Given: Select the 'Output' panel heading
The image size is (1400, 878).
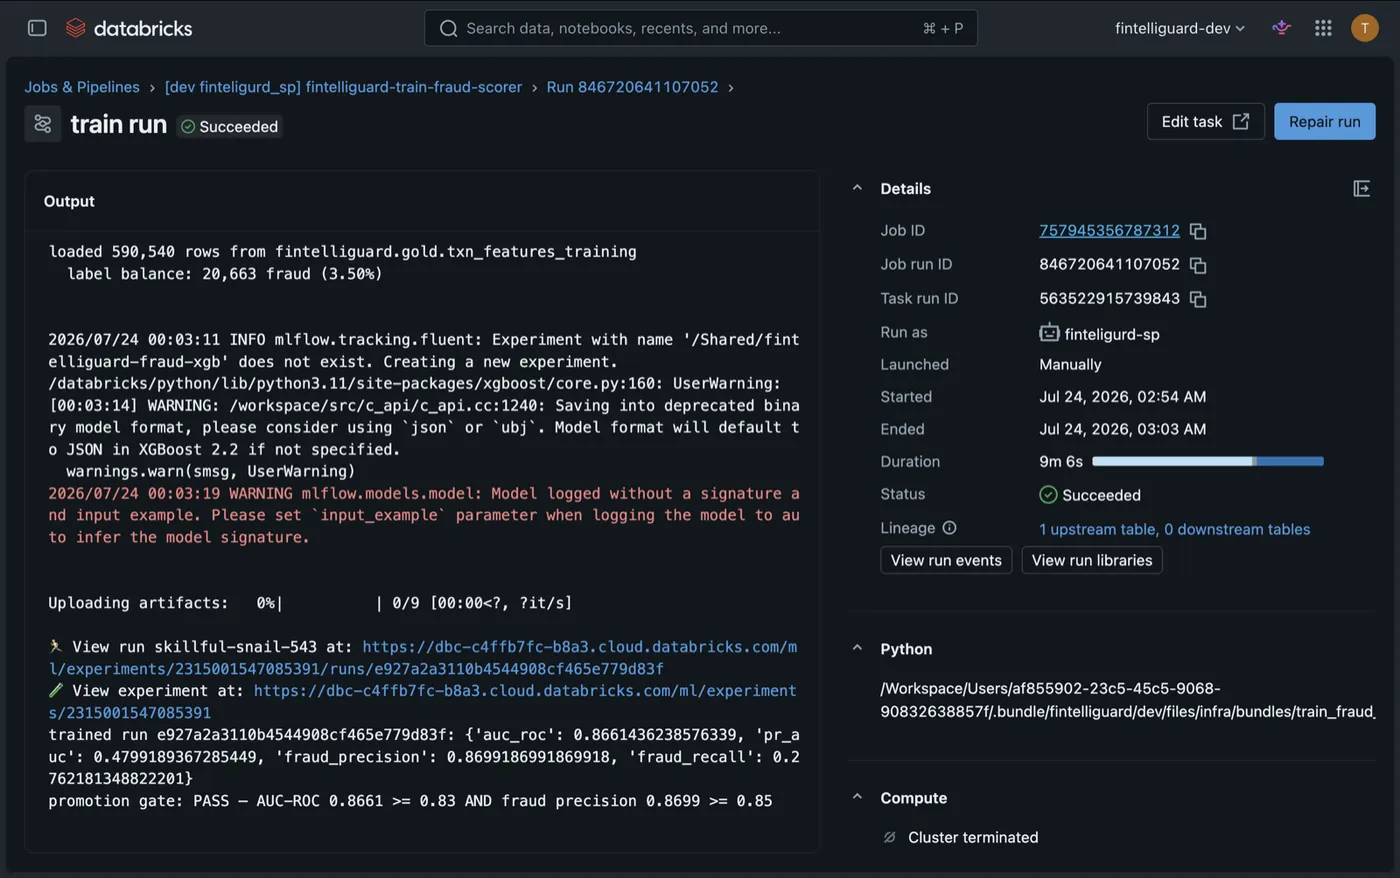Looking at the screenshot, I should click(x=69, y=201).
